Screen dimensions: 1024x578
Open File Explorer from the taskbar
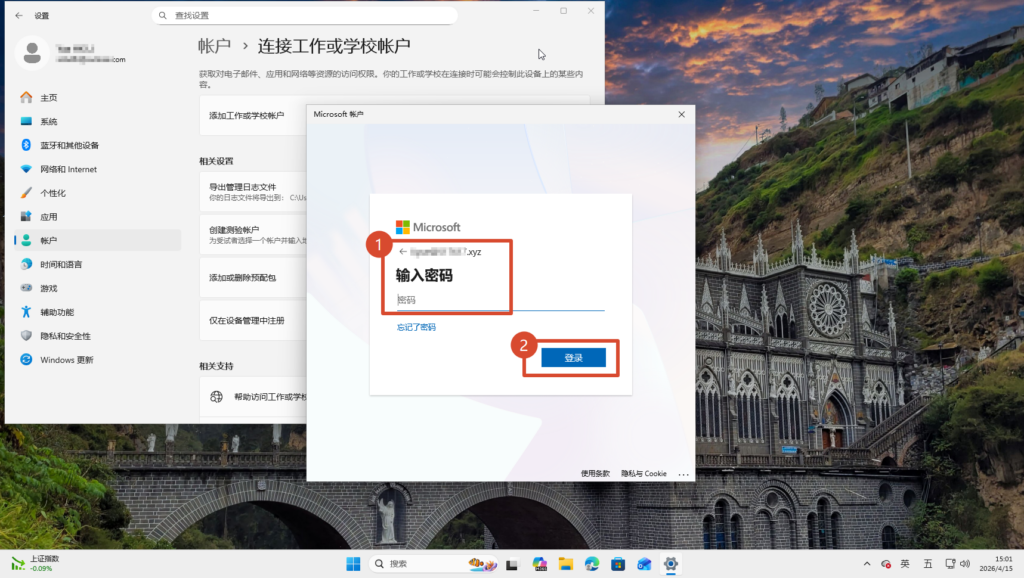566,564
